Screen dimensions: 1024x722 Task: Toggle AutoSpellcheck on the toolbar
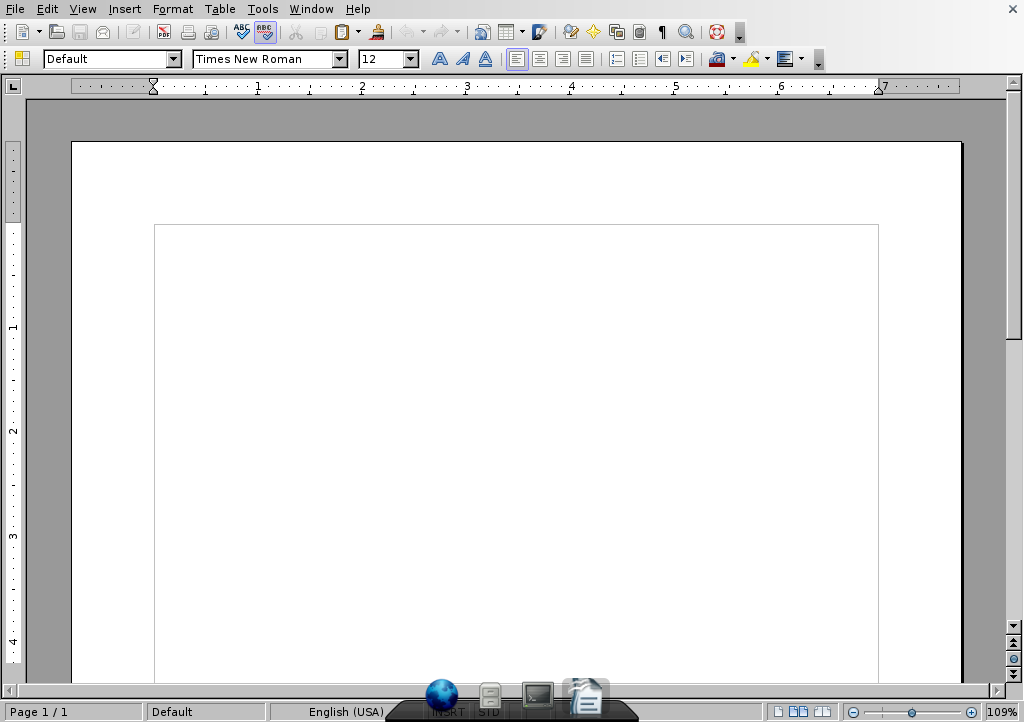click(265, 32)
